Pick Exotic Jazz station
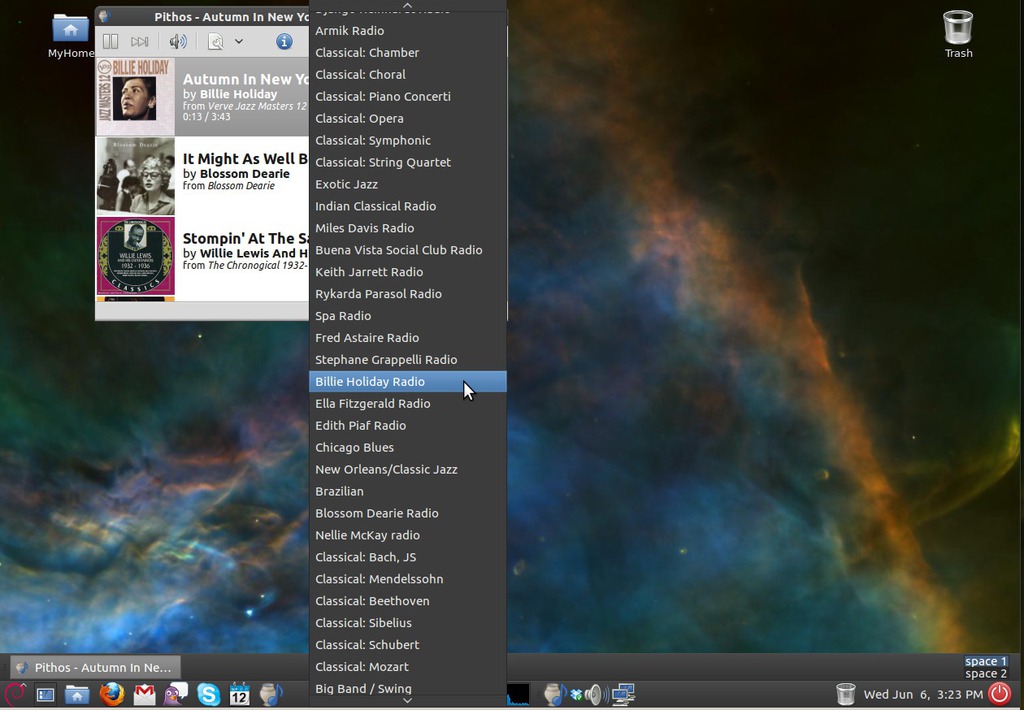1024x710 pixels. click(x=408, y=184)
